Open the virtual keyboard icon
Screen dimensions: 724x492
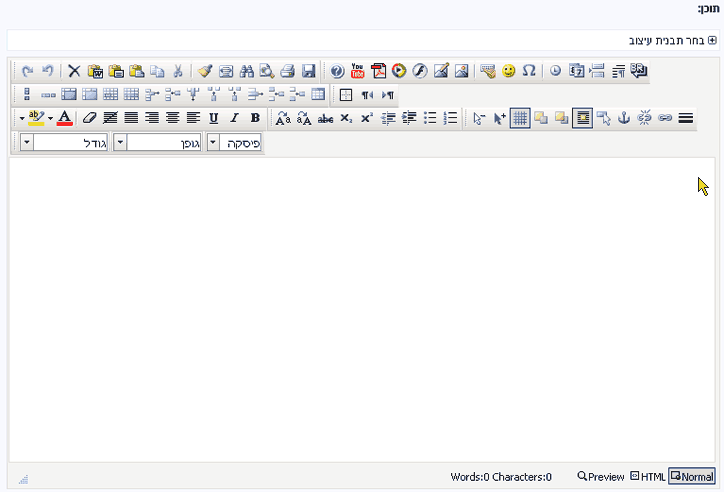(488, 71)
